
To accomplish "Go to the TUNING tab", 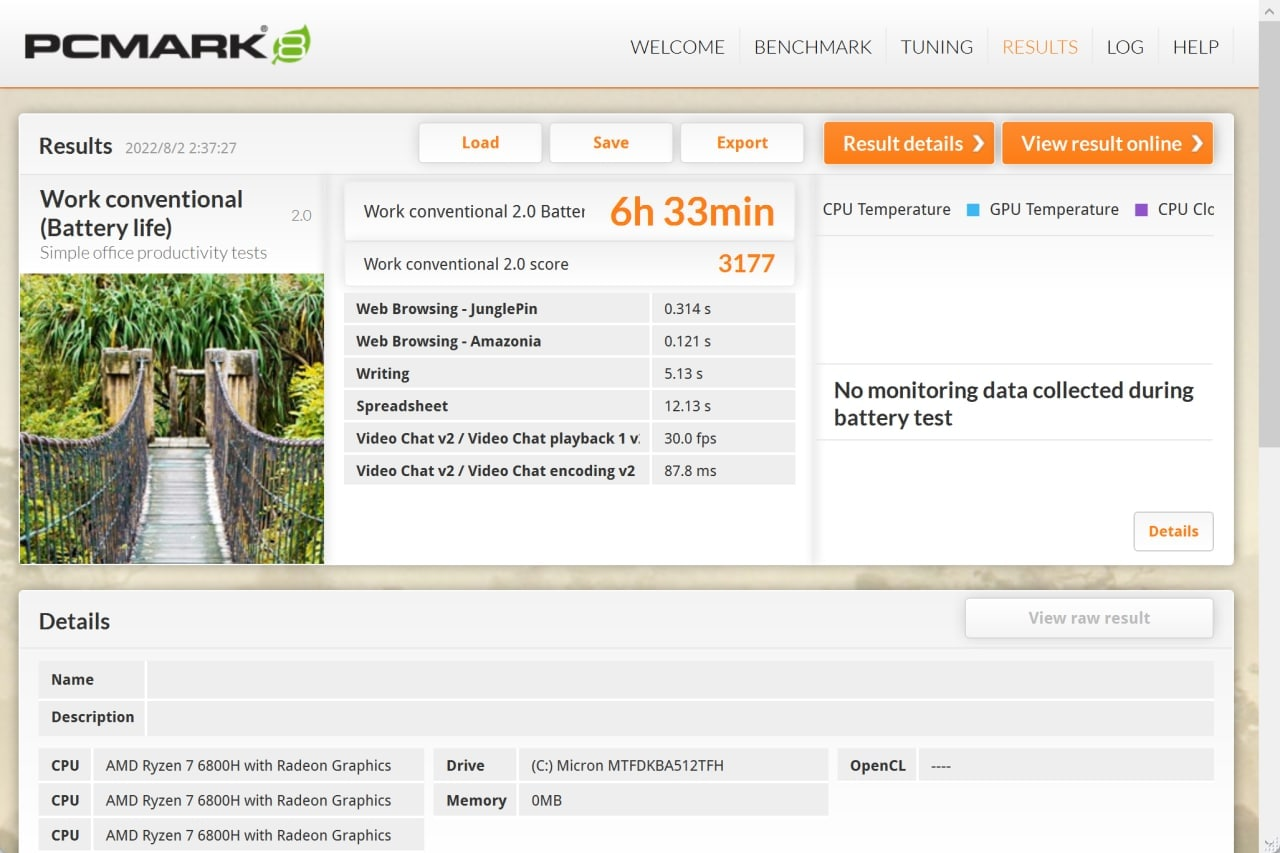I will (936, 47).
